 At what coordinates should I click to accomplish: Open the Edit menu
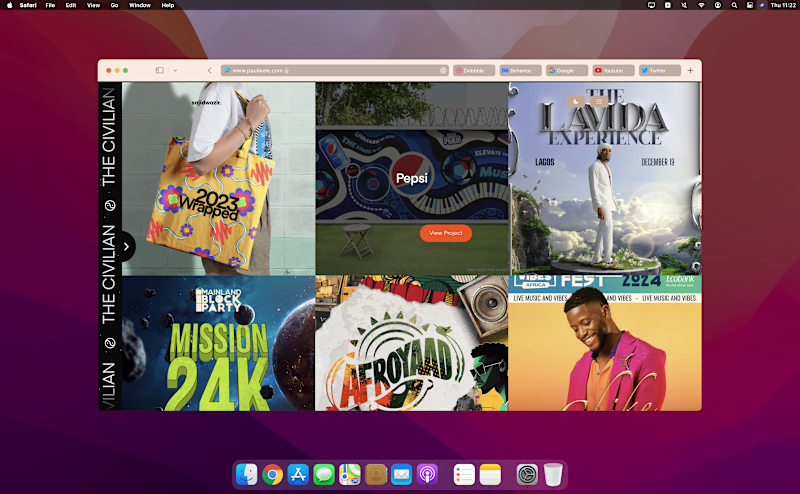pyautogui.click(x=71, y=5)
